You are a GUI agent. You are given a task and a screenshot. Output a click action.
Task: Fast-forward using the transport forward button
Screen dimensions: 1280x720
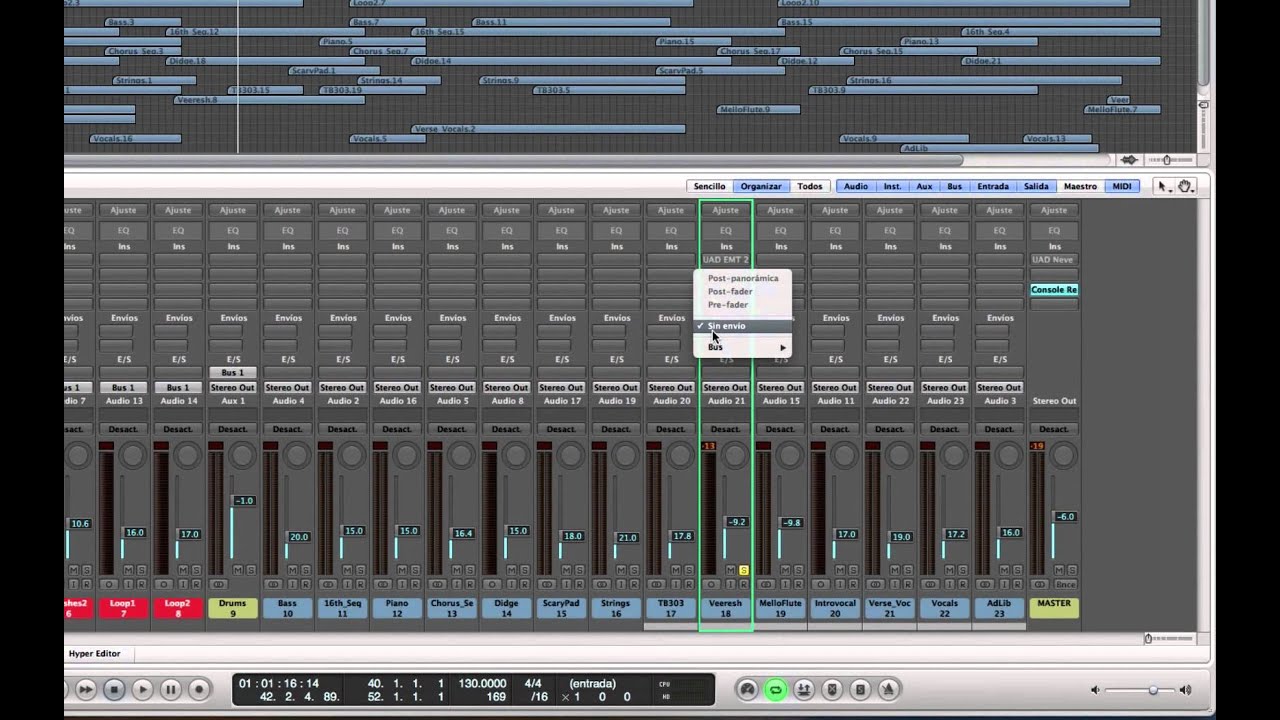(x=86, y=689)
